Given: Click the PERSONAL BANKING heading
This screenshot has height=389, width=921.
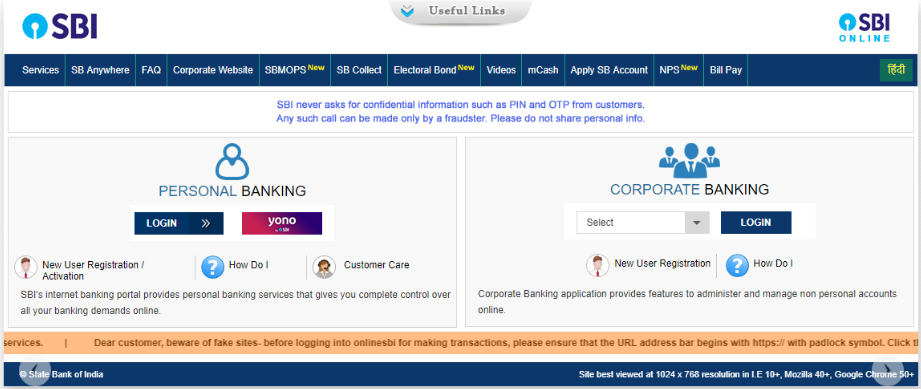Looking at the screenshot, I should (x=232, y=191).
